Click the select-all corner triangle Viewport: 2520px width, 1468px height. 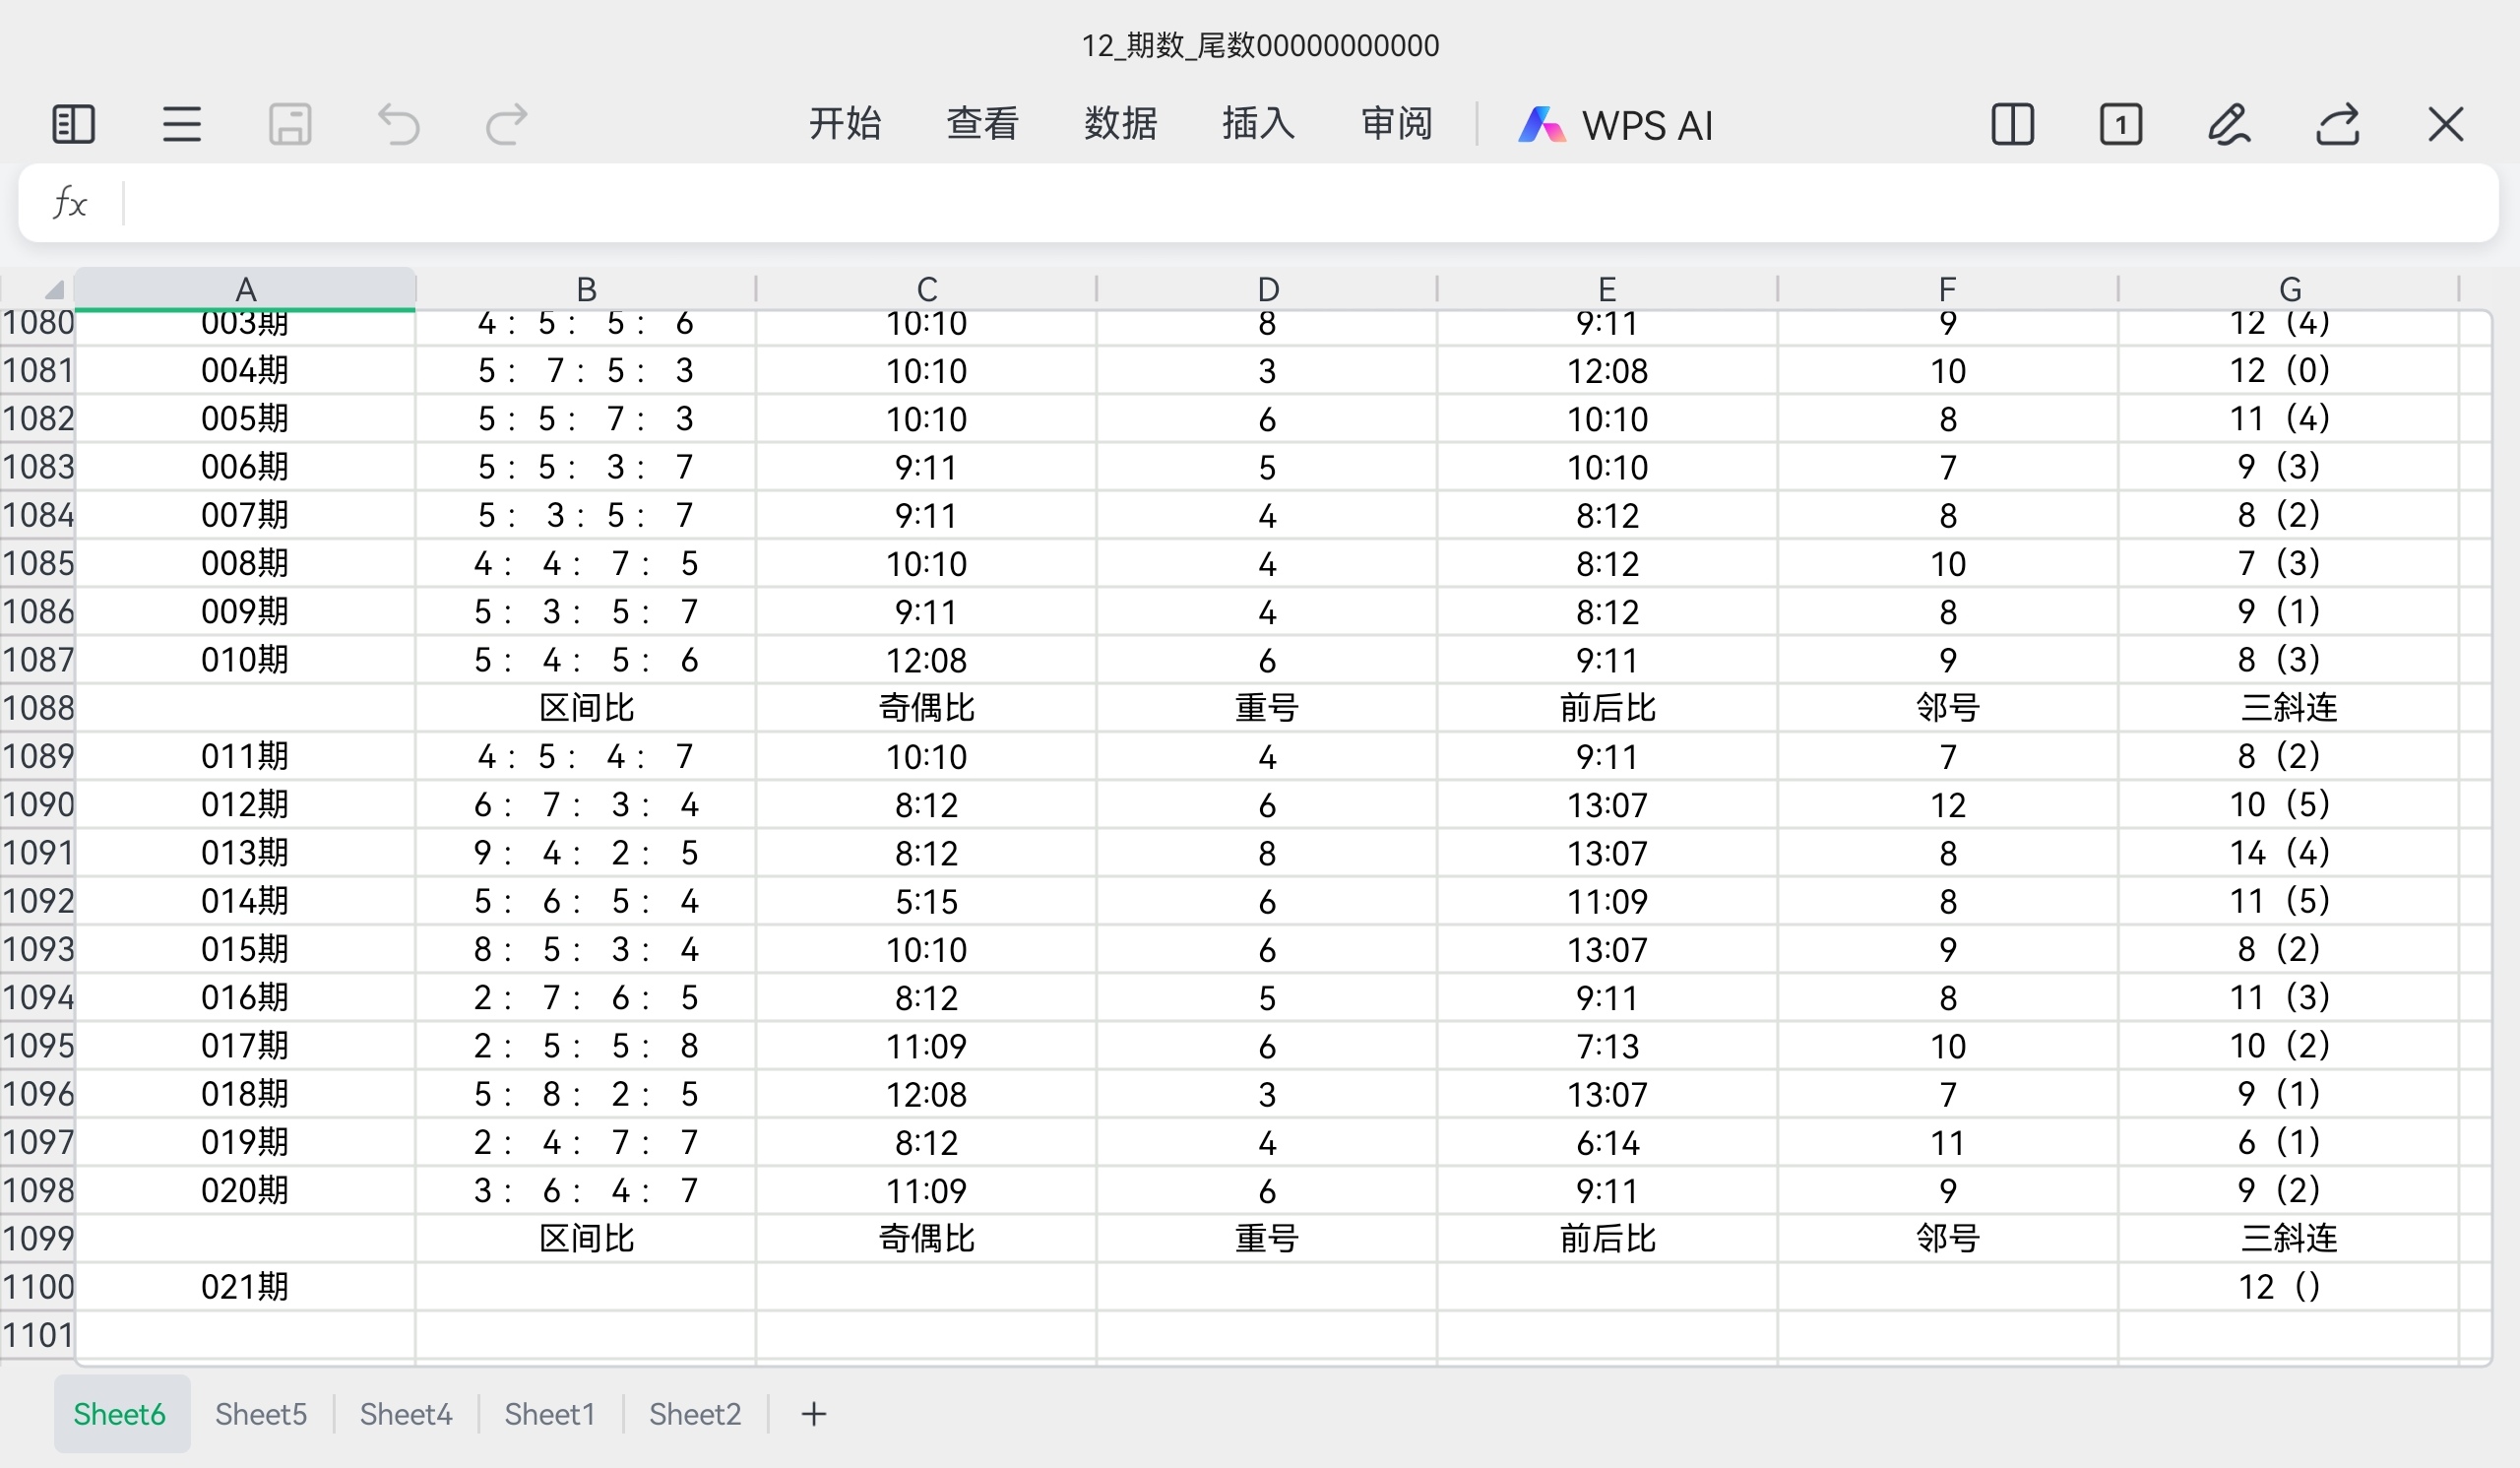[53, 290]
